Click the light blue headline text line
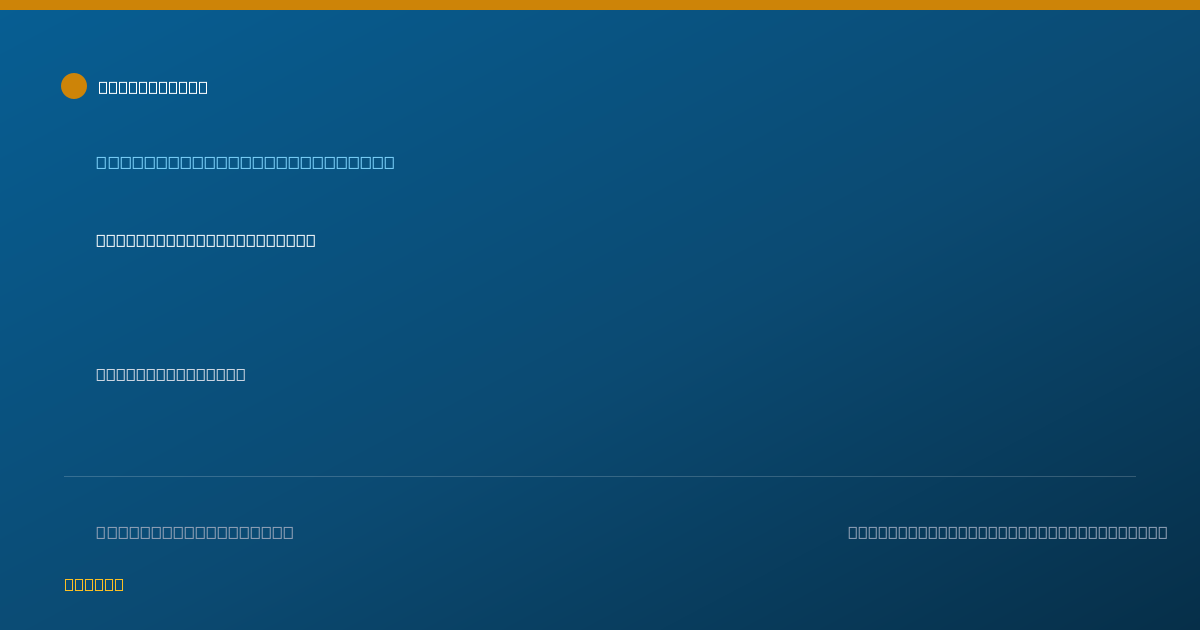Image resolution: width=1200 pixels, height=630 pixels. click(245, 162)
